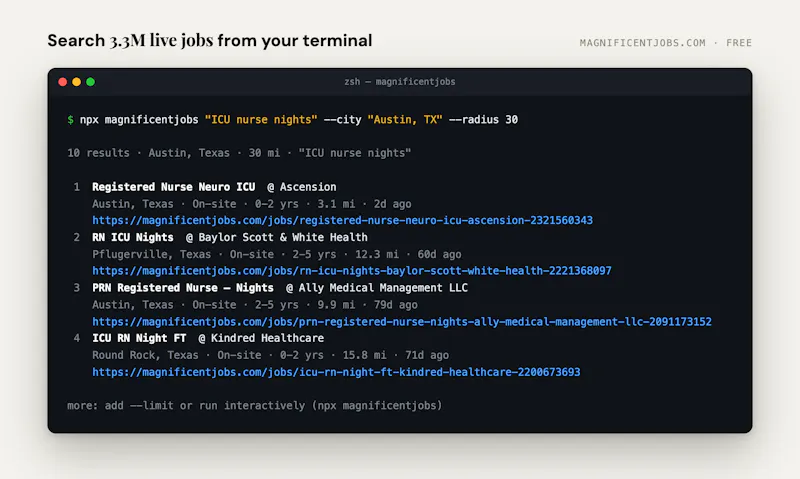Viewport: 800px width, 479px height.
Task: Click the yellow minimize window dot
Action: 77,82
